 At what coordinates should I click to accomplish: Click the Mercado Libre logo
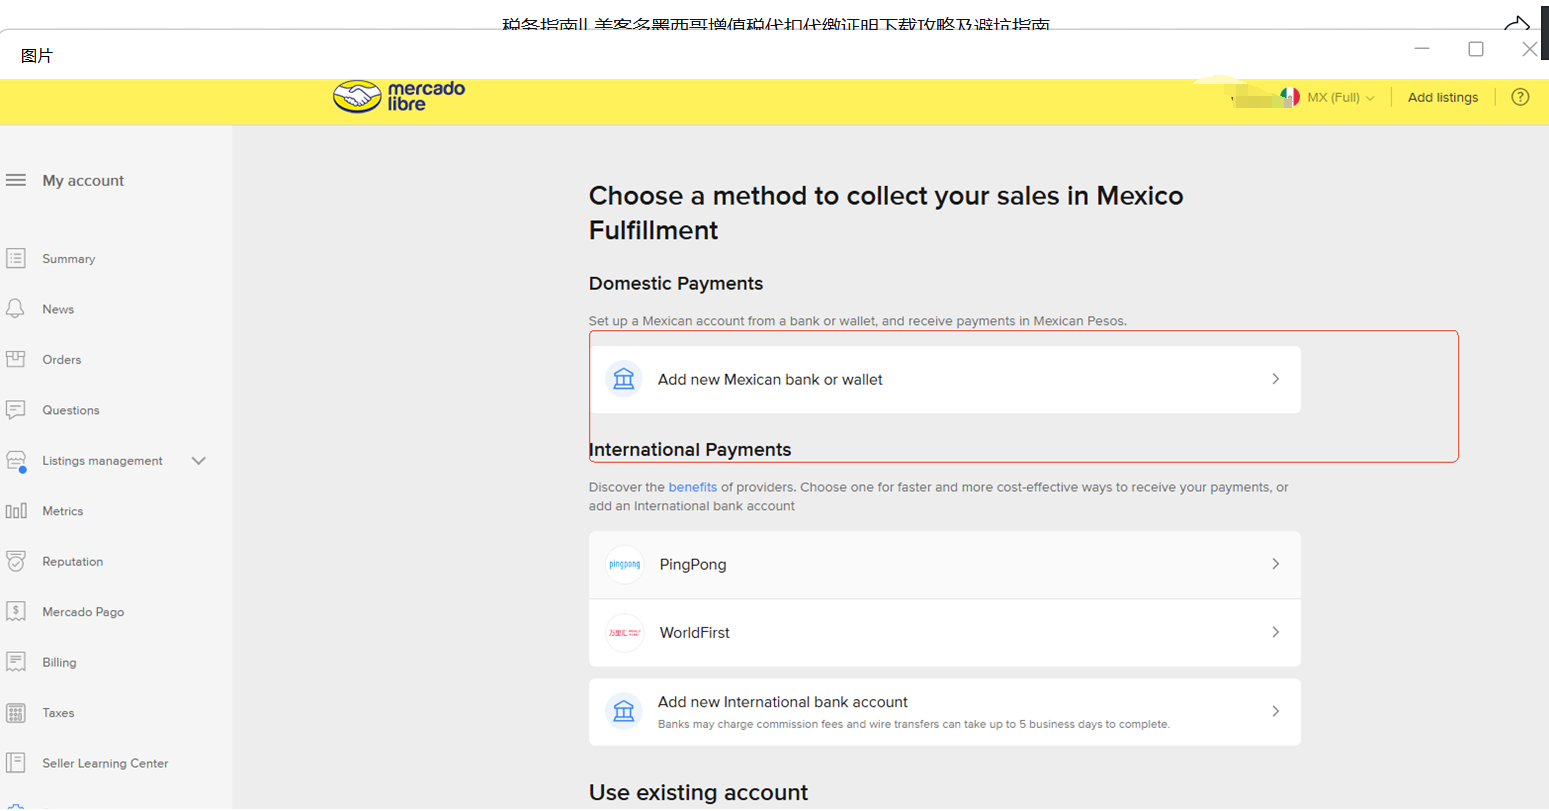(x=399, y=96)
